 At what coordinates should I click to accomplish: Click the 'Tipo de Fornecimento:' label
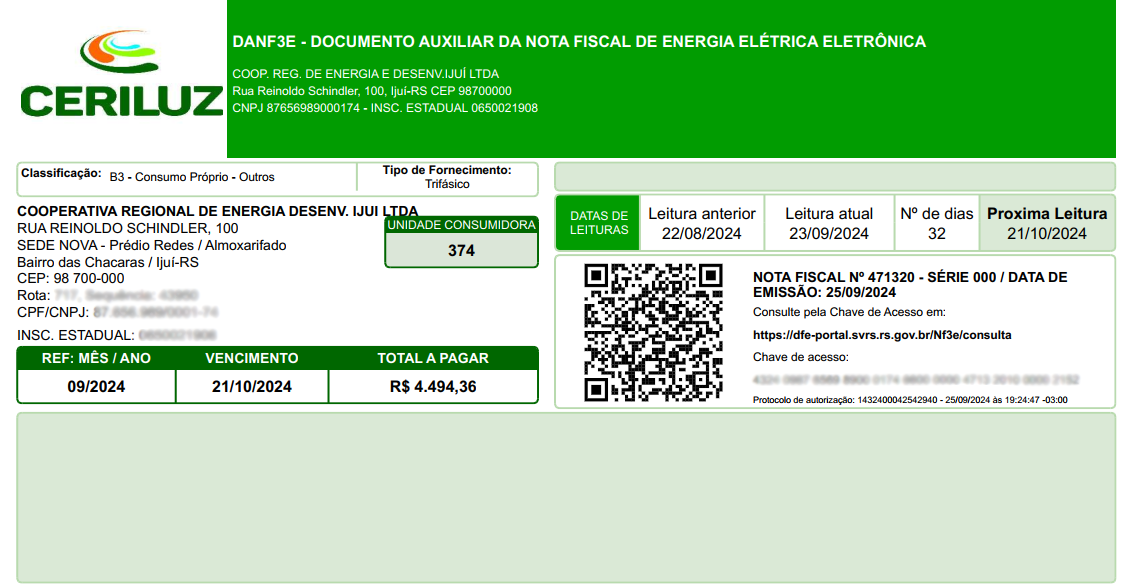pyautogui.click(x=447, y=170)
